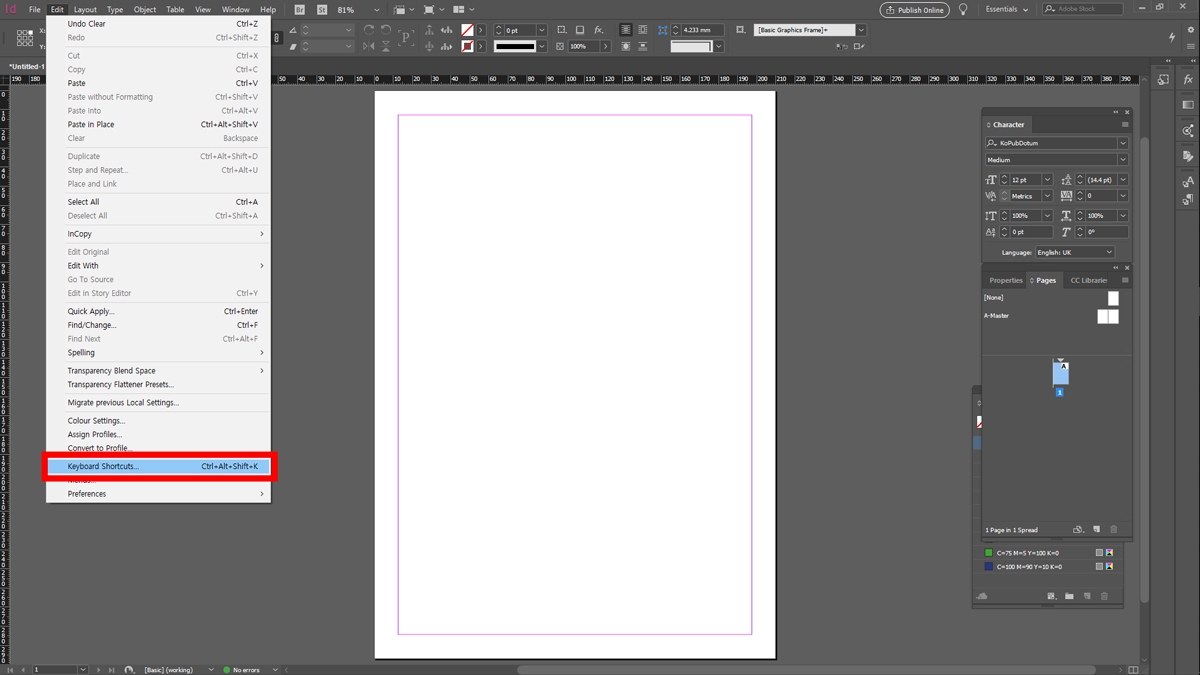Switch to the Properties tab
The image size is (1200, 675).
tap(1006, 280)
